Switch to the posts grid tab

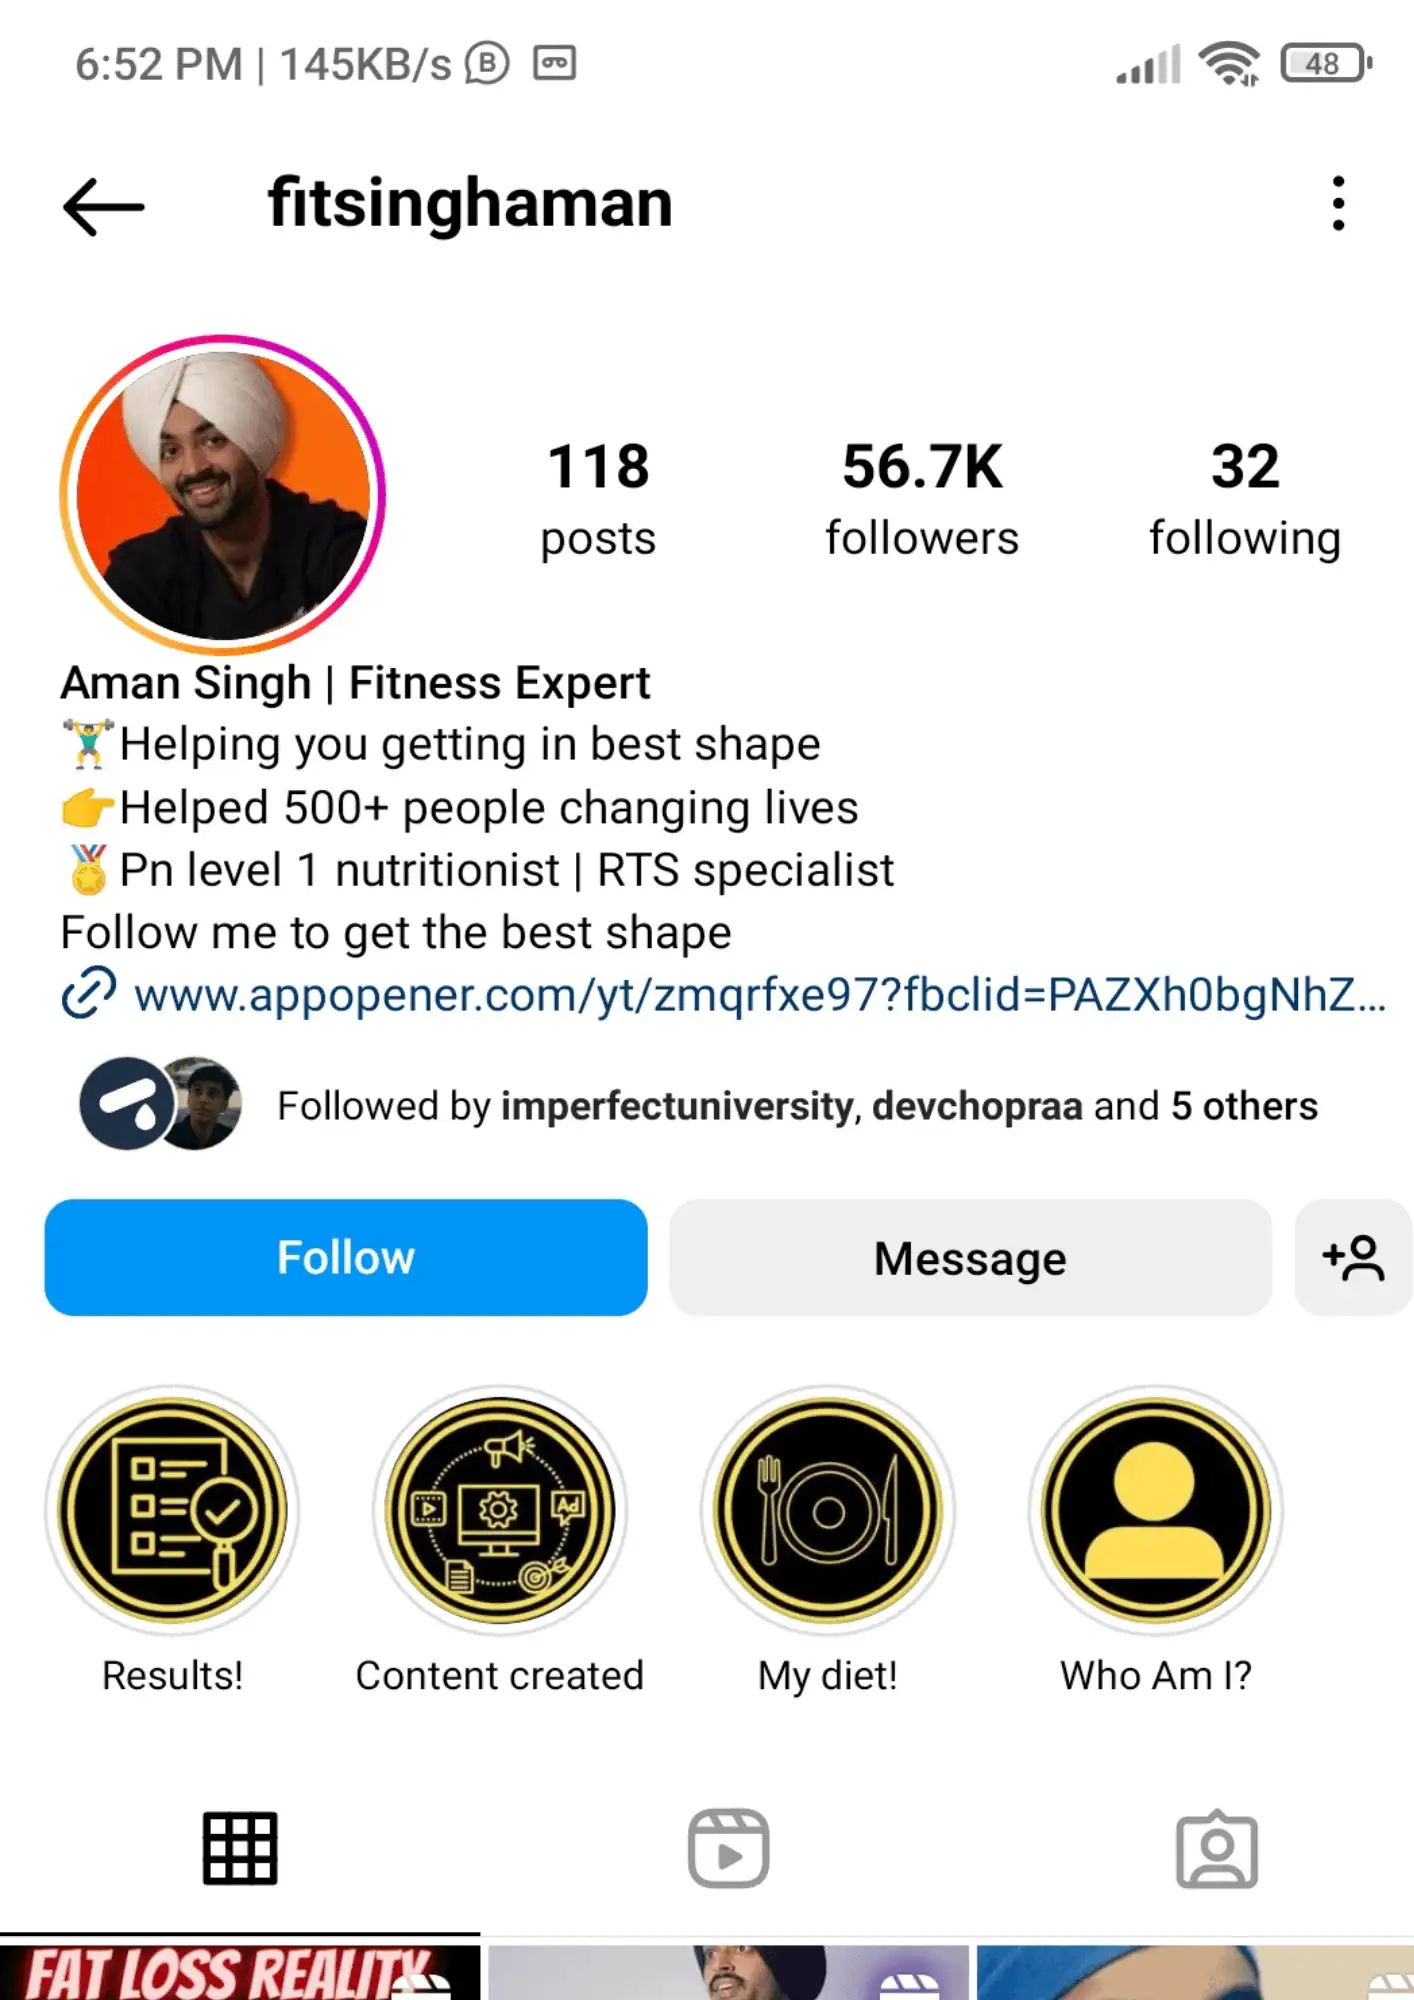coord(240,1848)
